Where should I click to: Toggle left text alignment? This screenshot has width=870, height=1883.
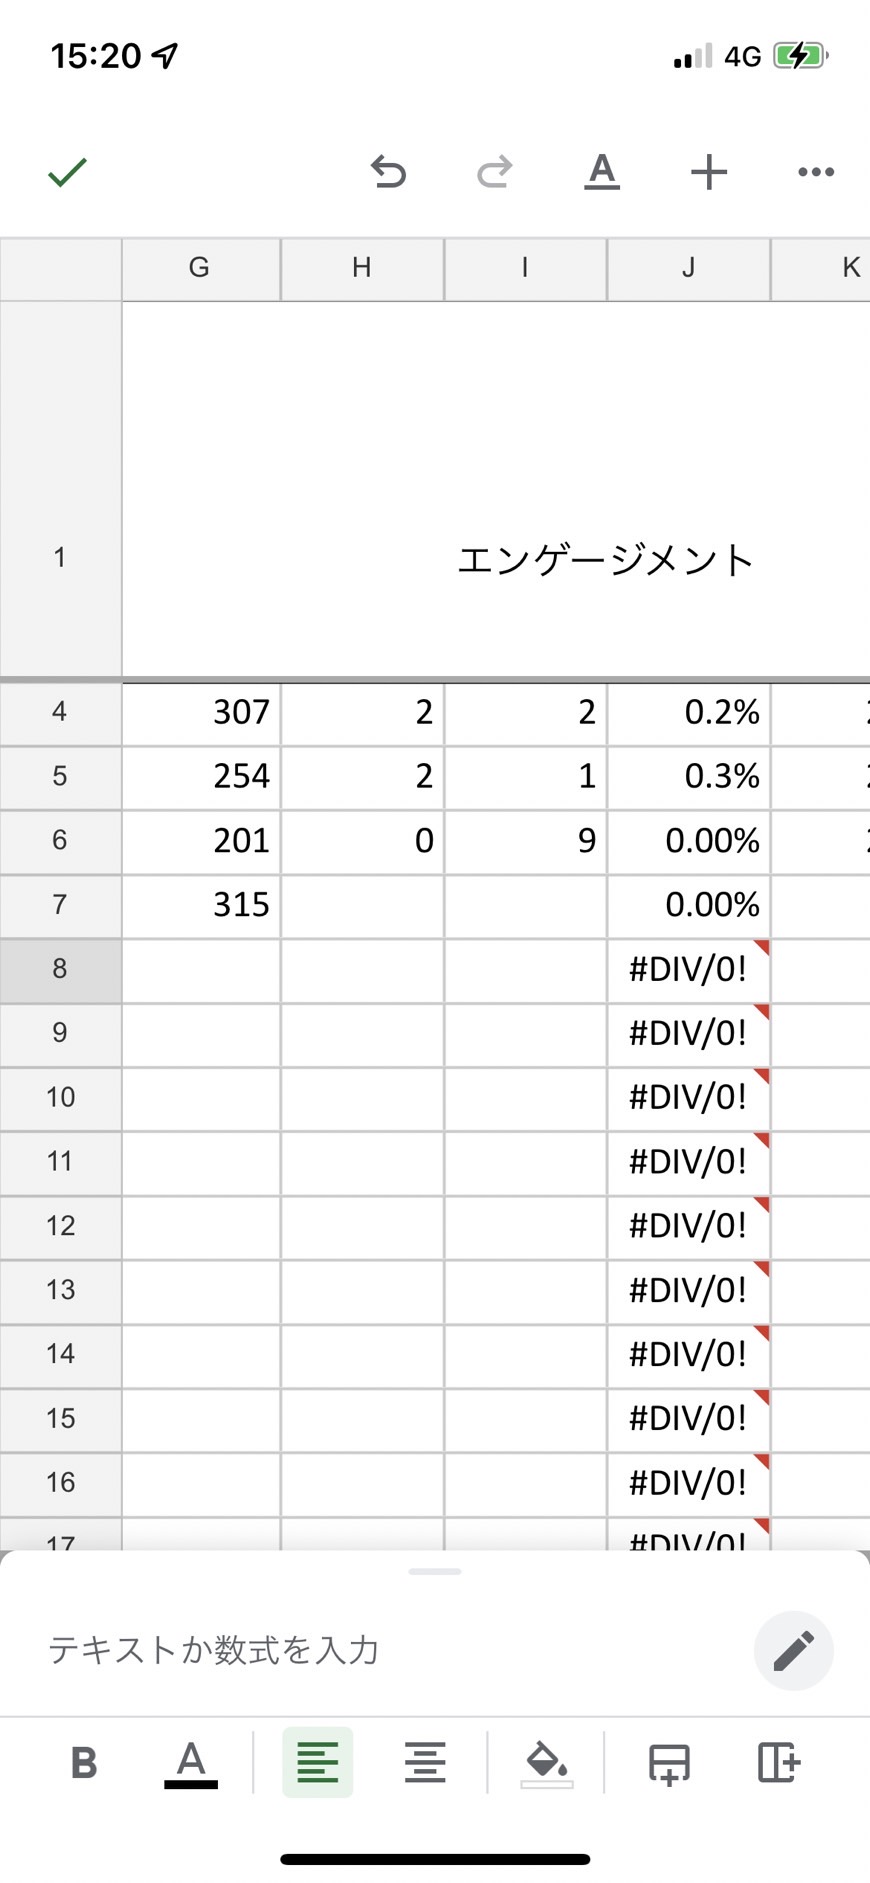318,1762
